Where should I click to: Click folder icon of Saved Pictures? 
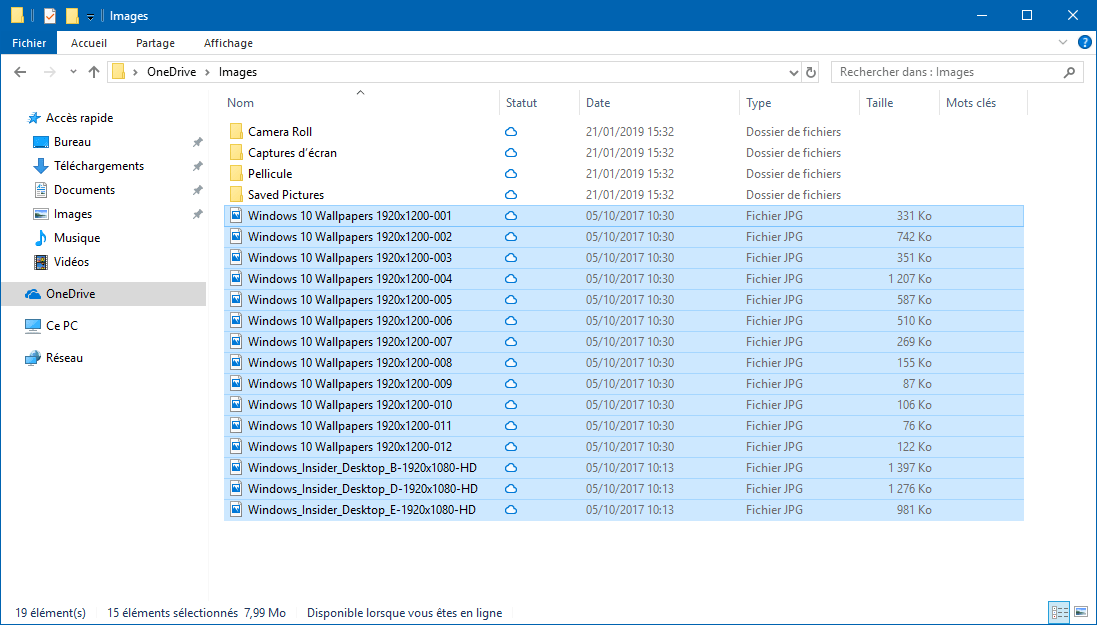[236, 195]
